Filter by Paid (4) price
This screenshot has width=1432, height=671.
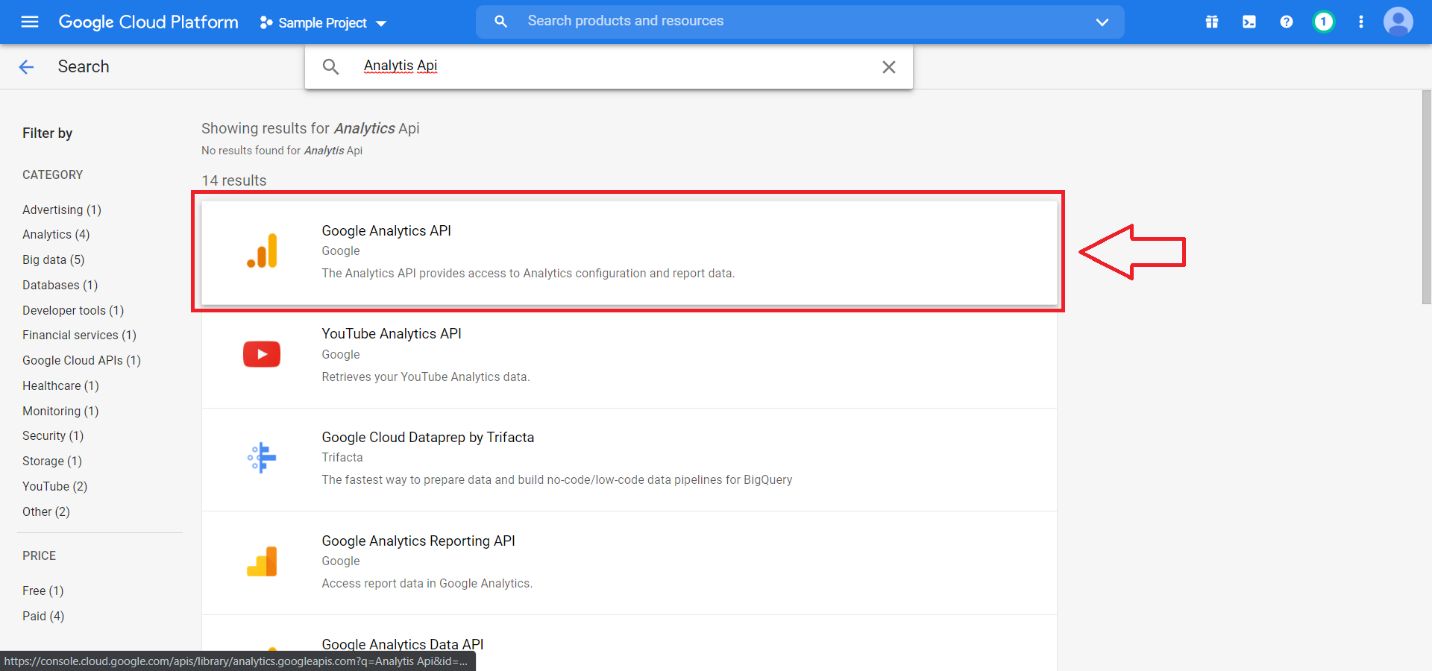pyautogui.click(x=43, y=616)
